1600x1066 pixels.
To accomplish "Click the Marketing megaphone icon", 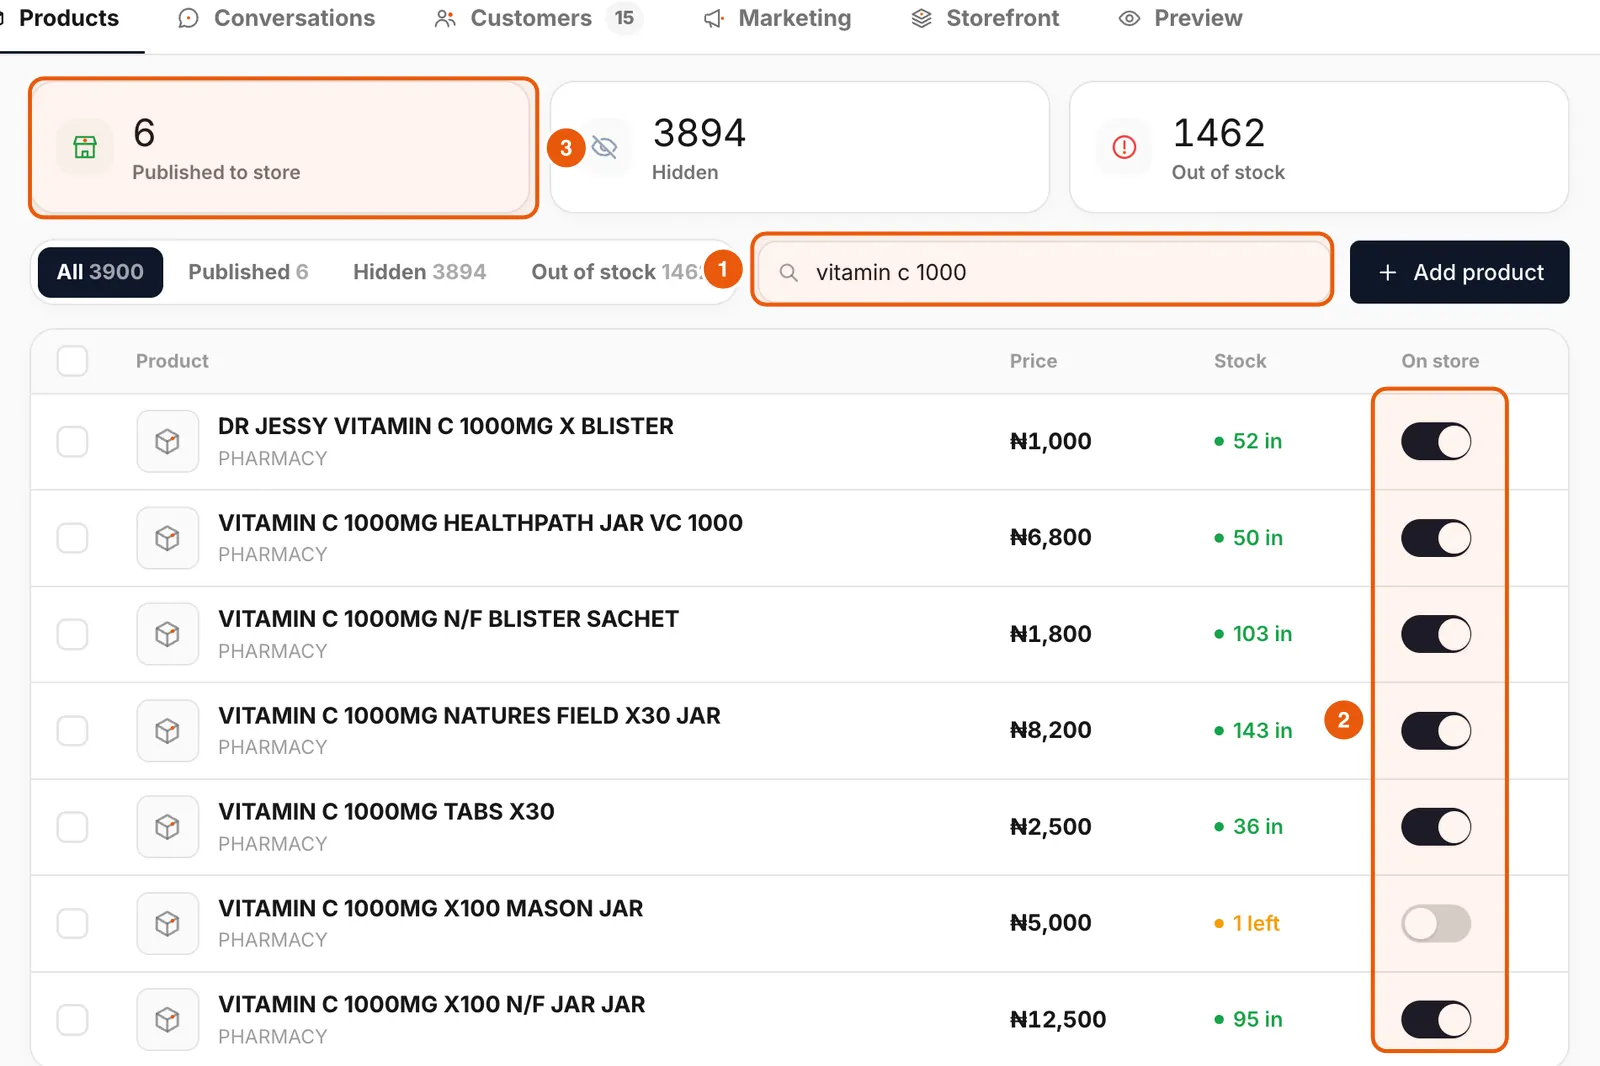I will coord(714,18).
